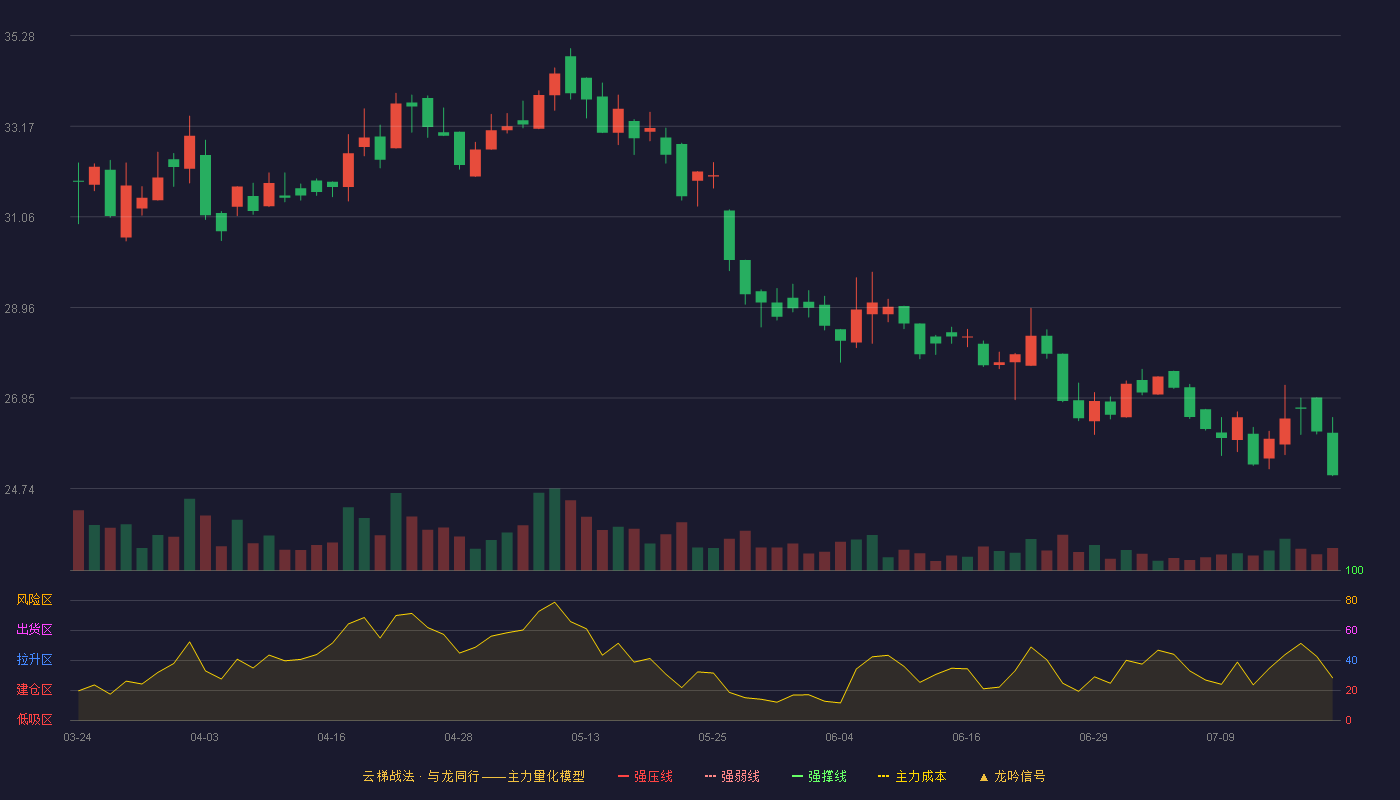Image resolution: width=1400 pixels, height=800 pixels.
Task: Click the chart title 云梯战法 · 与龙同行——主力量化模型
Action: (x=473, y=776)
